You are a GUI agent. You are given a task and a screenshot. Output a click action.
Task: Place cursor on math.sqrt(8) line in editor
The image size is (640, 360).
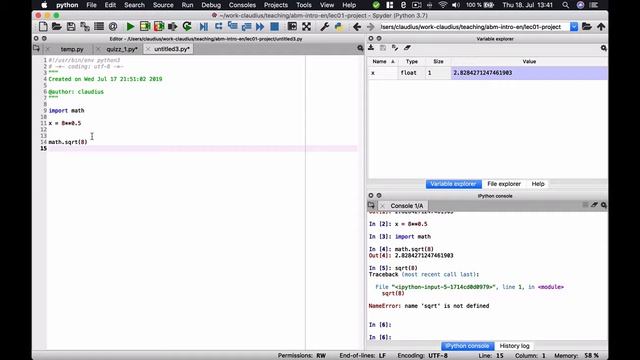pyautogui.click(x=68, y=142)
